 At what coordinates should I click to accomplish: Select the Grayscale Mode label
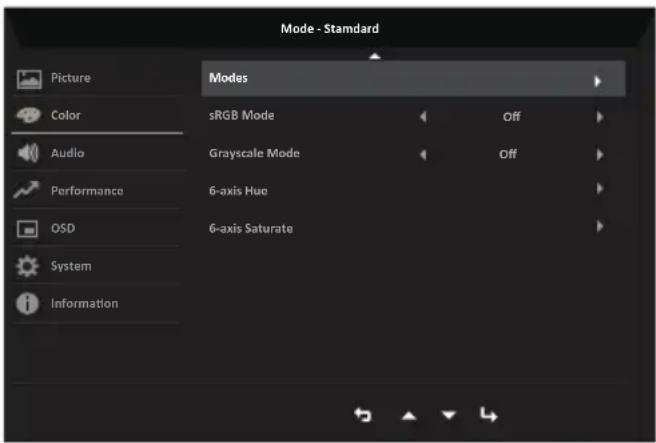point(254,153)
